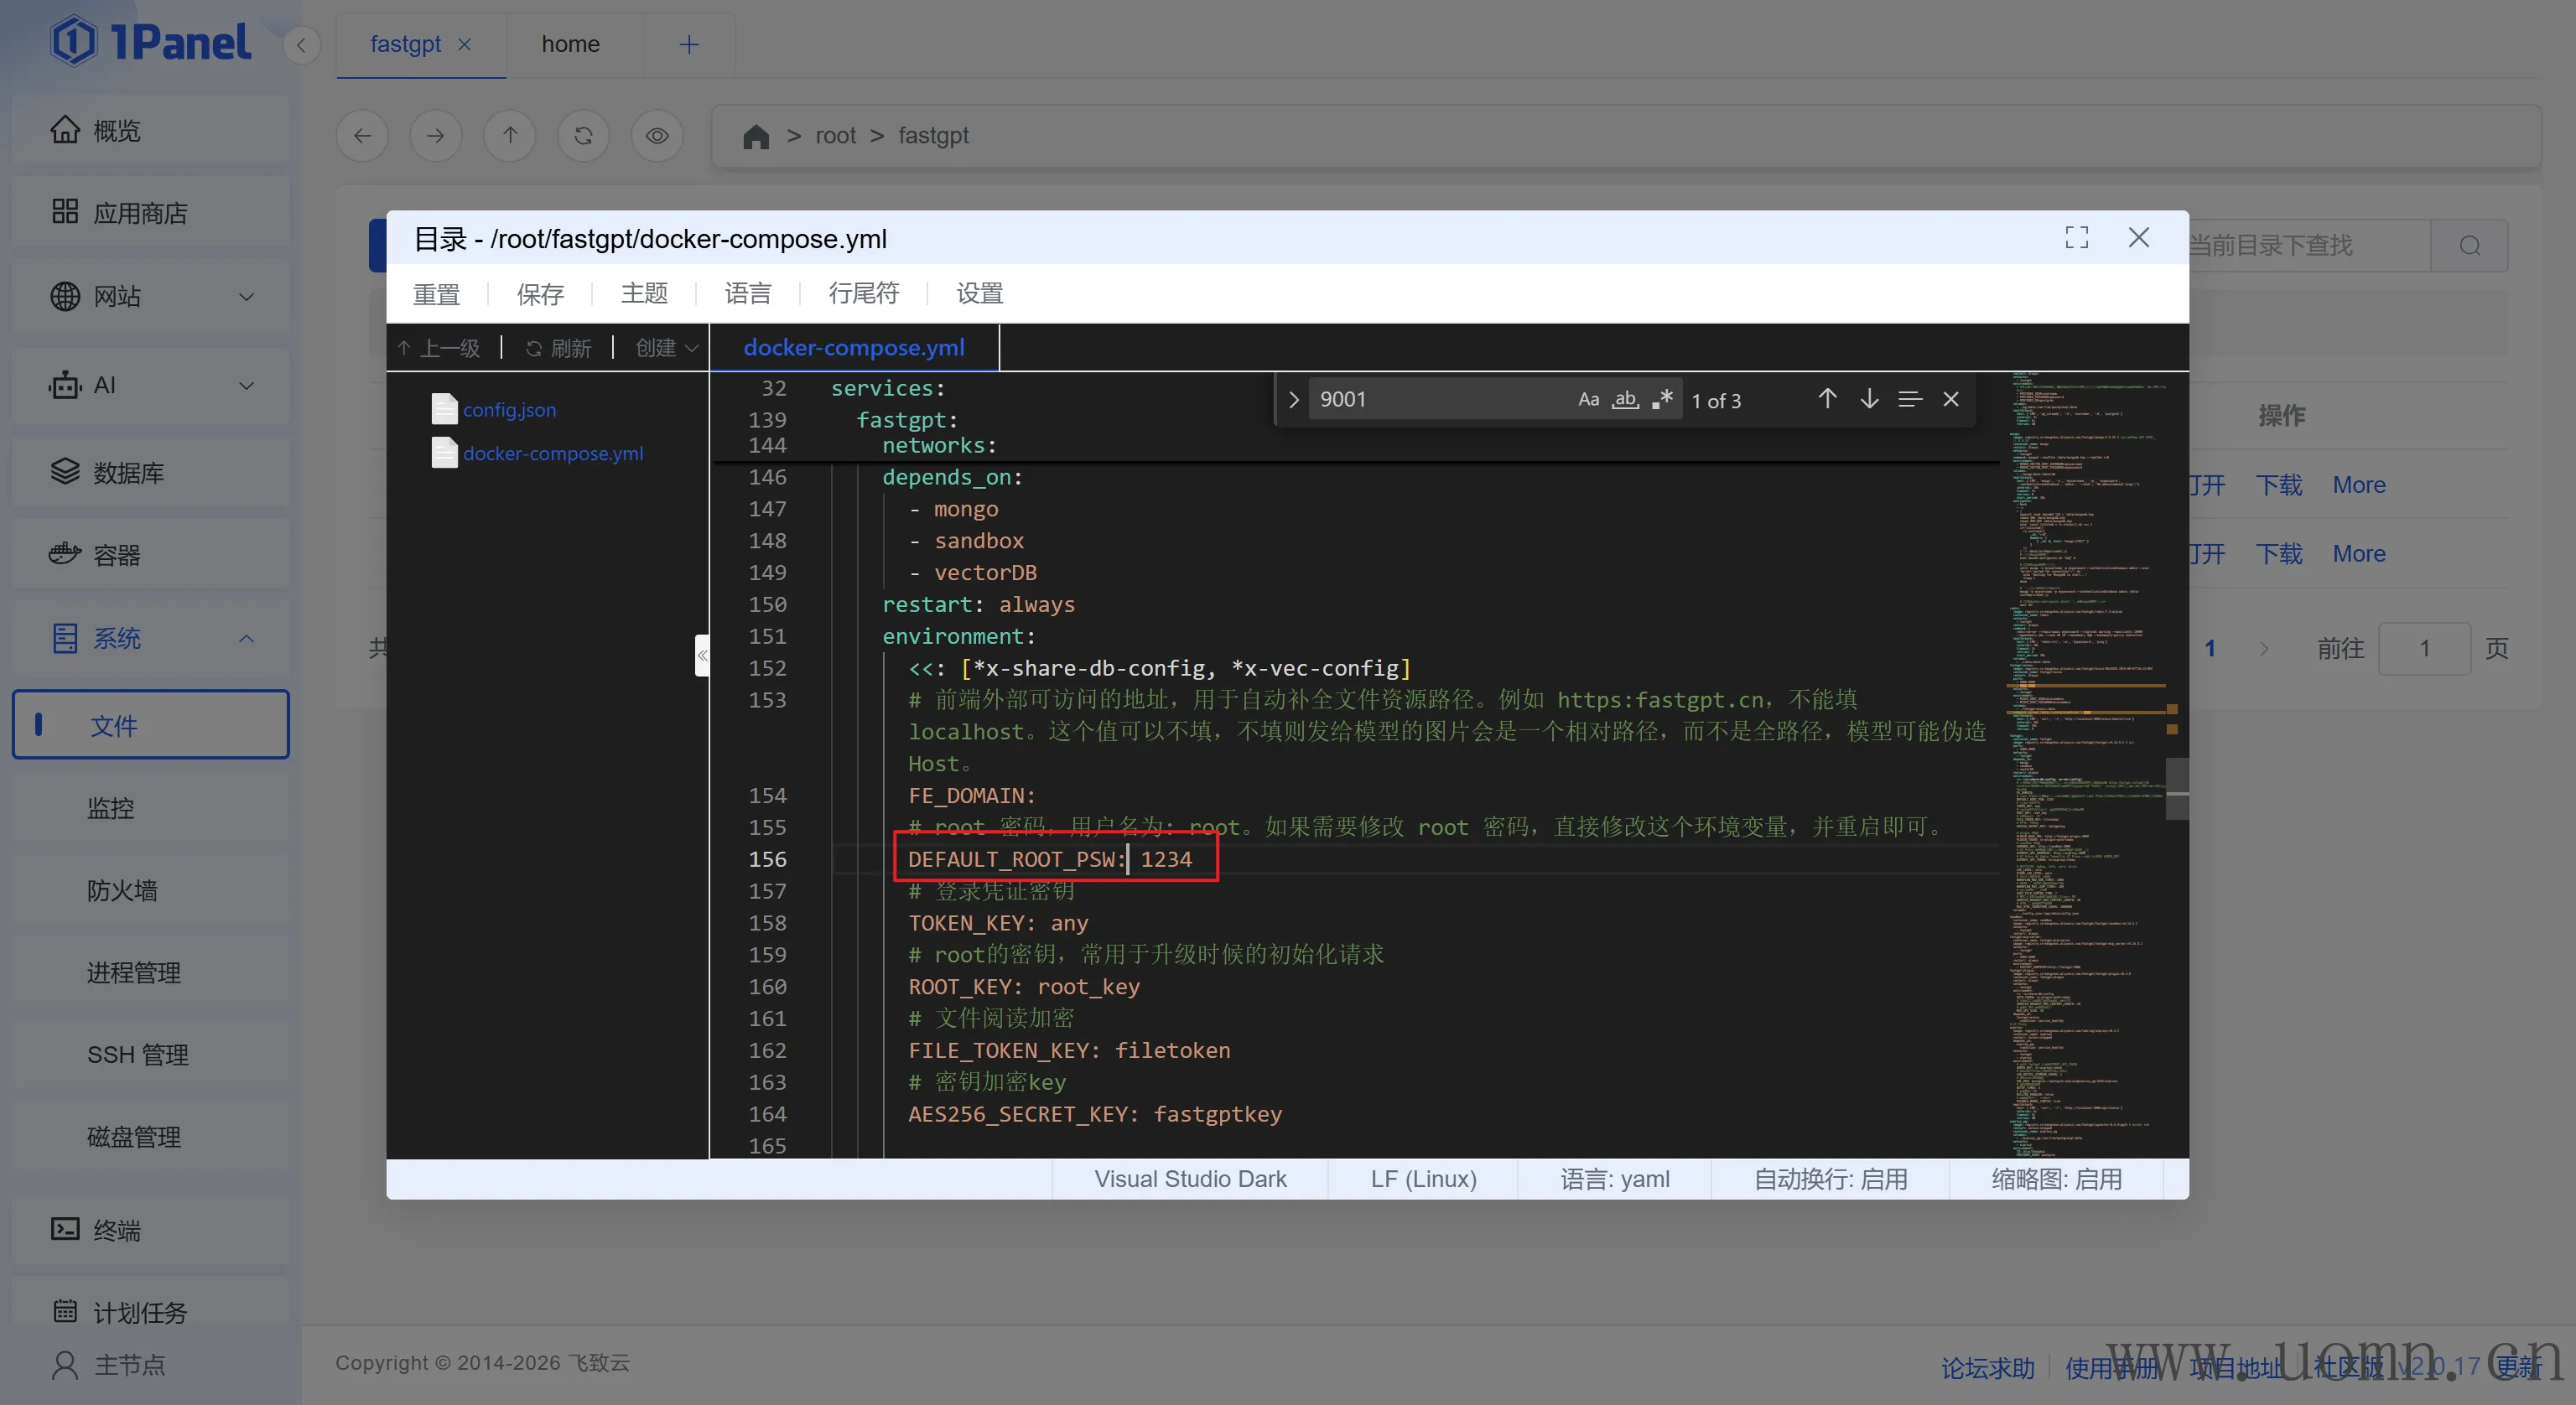
Task: Click Find in Selection icon
Action: point(1910,400)
